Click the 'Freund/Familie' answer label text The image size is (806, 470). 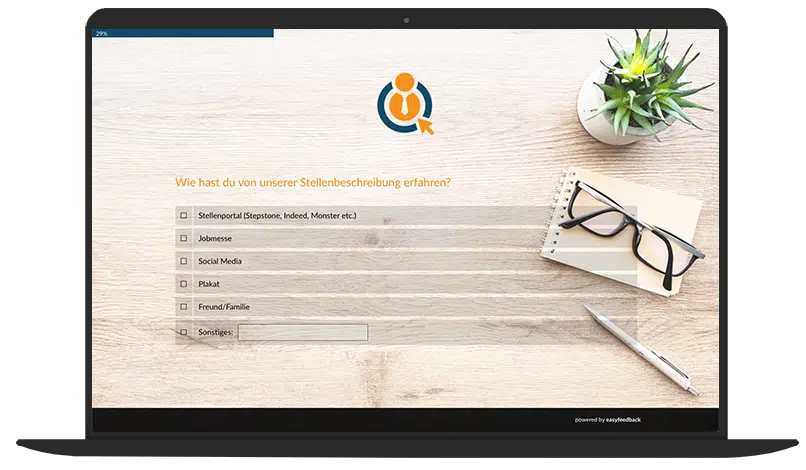[224, 307]
